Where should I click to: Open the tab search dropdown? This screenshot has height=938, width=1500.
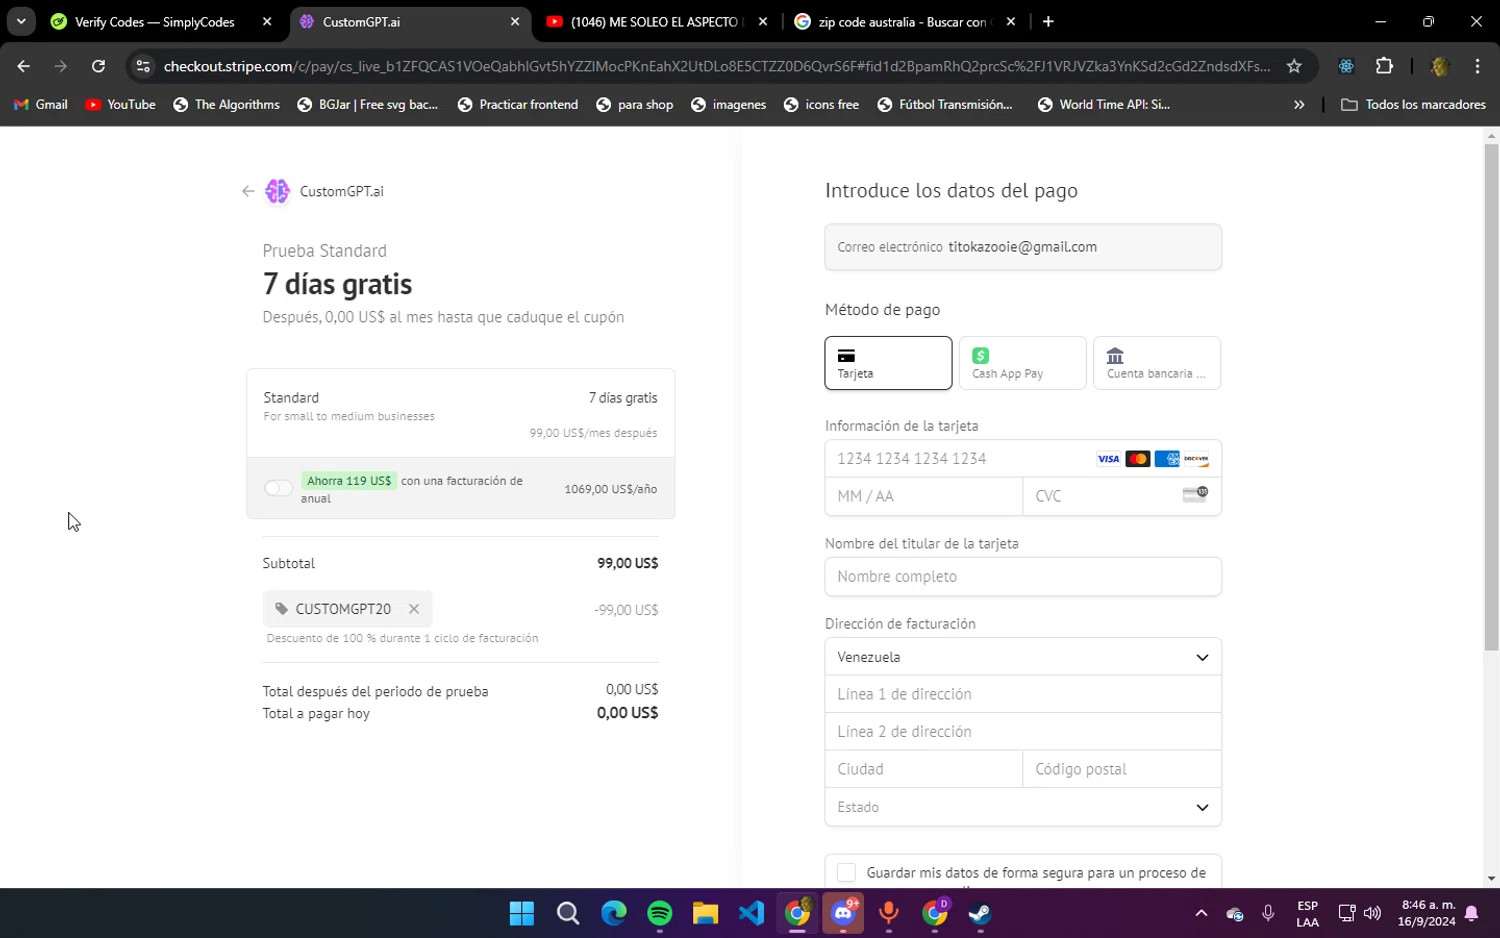point(21,22)
